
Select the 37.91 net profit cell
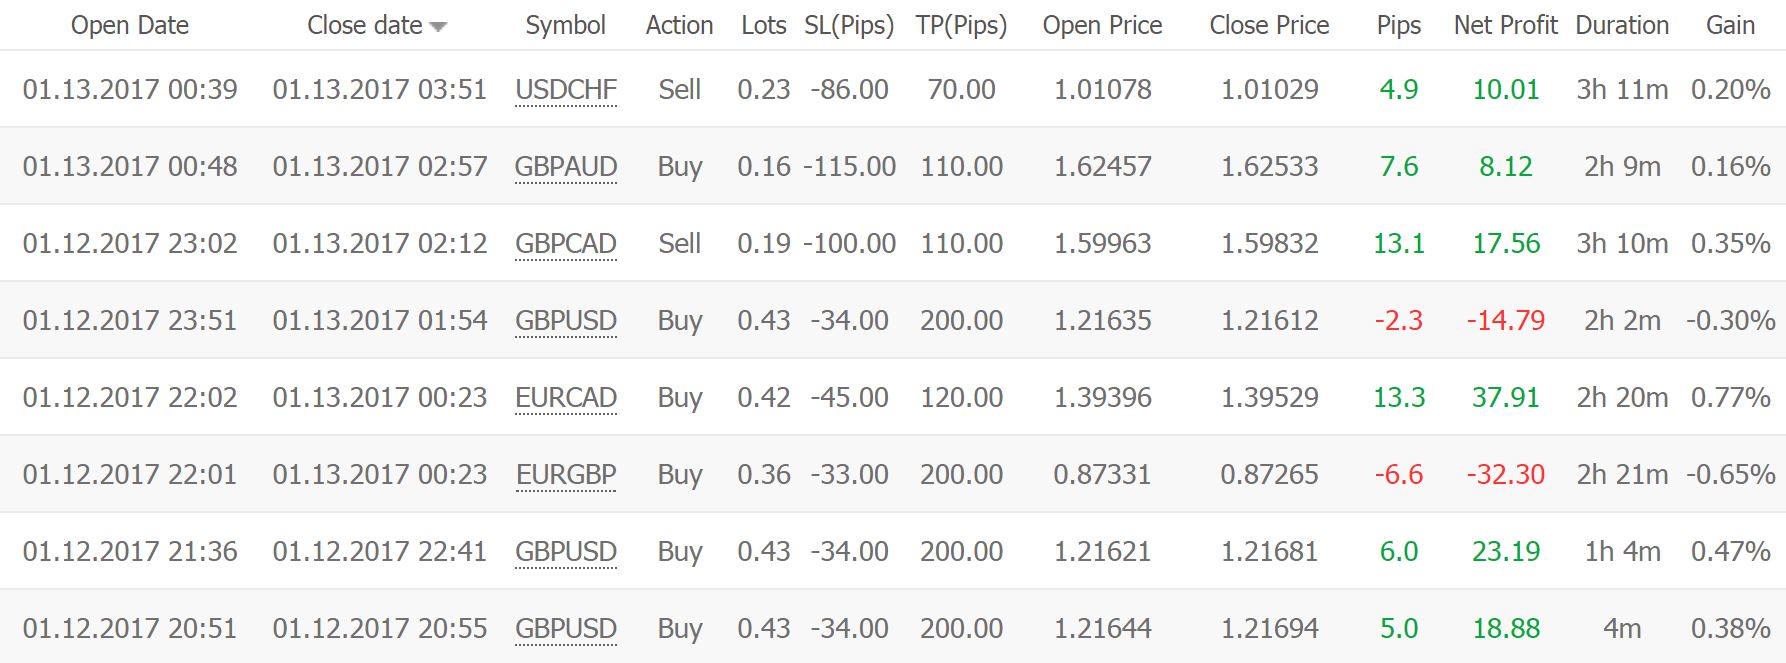click(x=1505, y=398)
